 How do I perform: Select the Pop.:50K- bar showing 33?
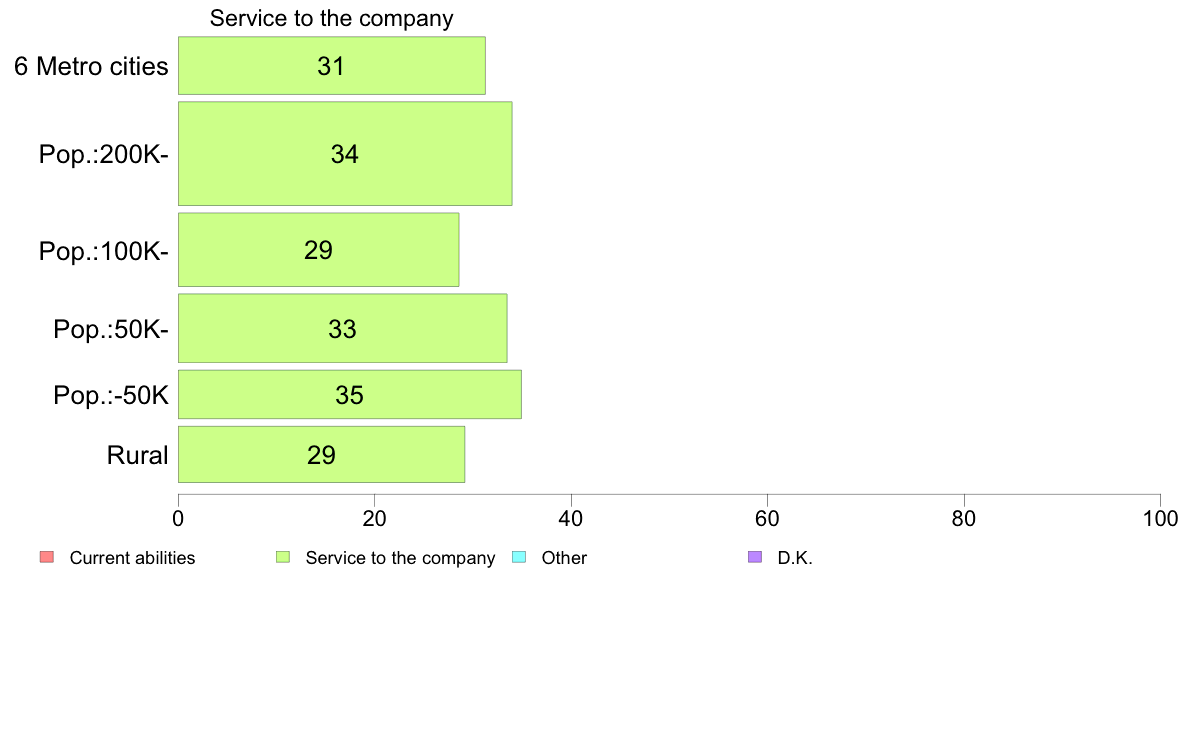click(x=342, y=328)
